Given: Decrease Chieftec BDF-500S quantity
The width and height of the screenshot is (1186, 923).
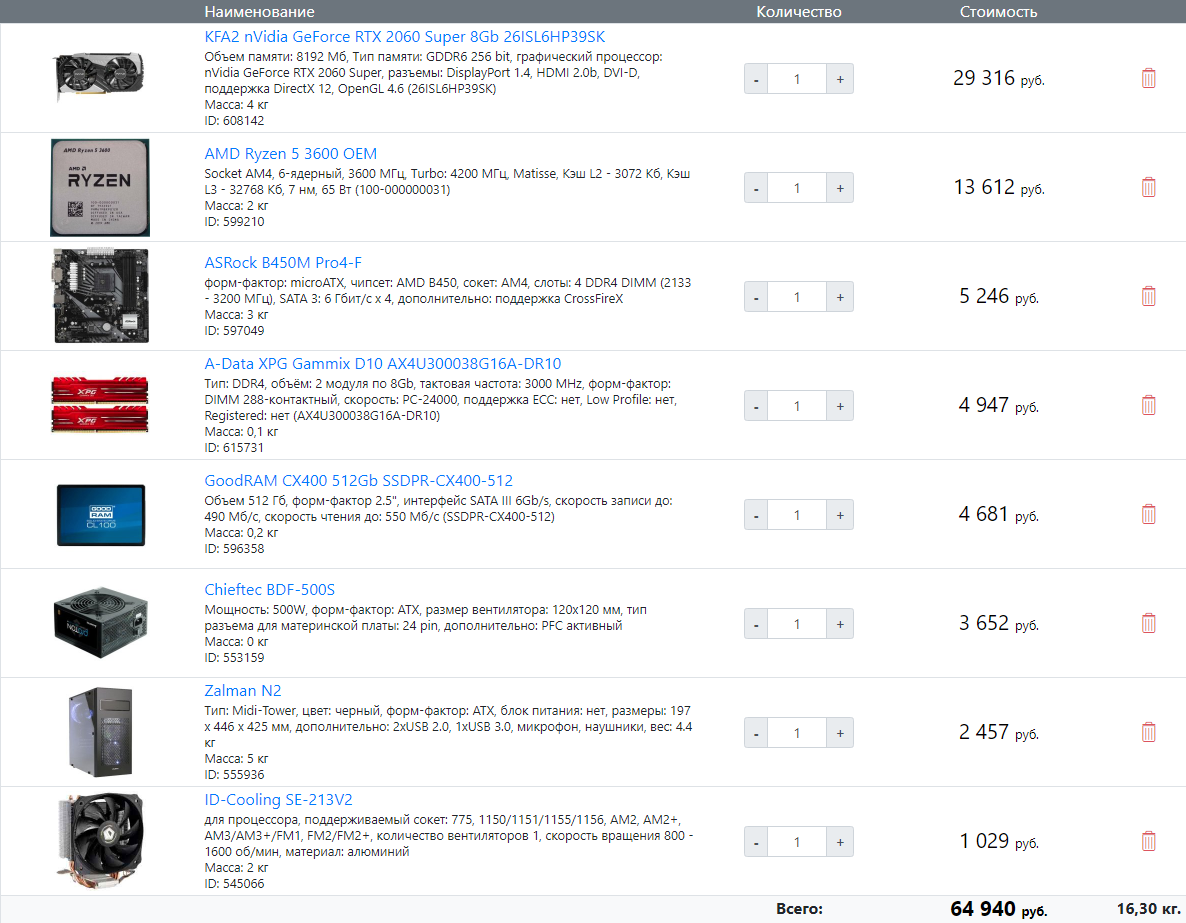Looking at the screenshot, I should [756, 623].
